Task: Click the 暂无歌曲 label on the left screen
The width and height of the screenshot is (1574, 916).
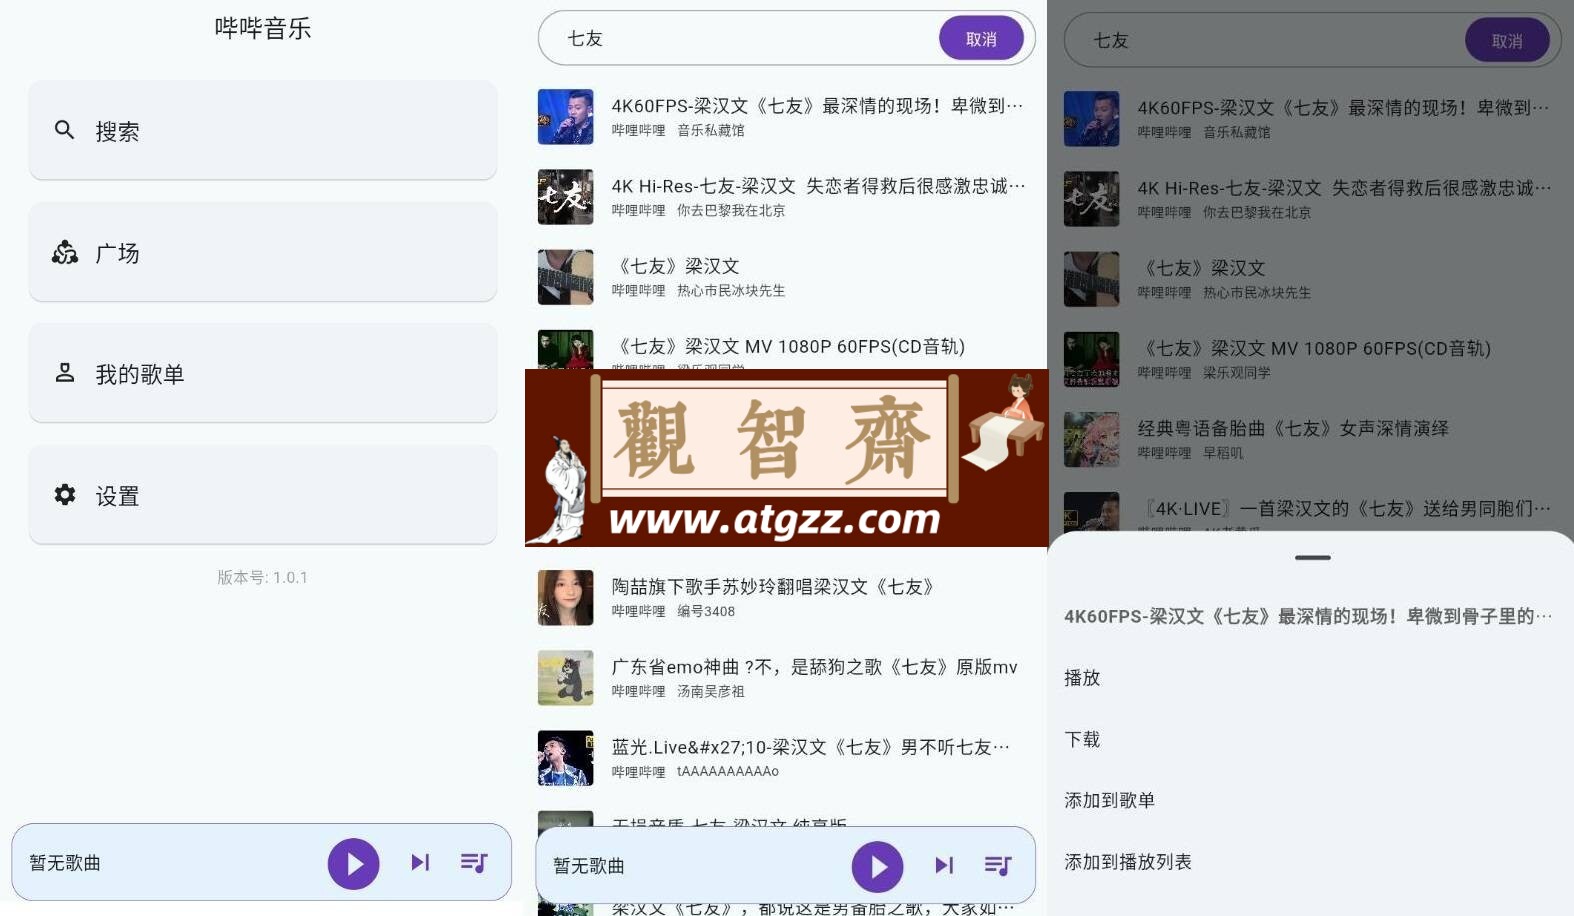Action: (x=65, y=863)
